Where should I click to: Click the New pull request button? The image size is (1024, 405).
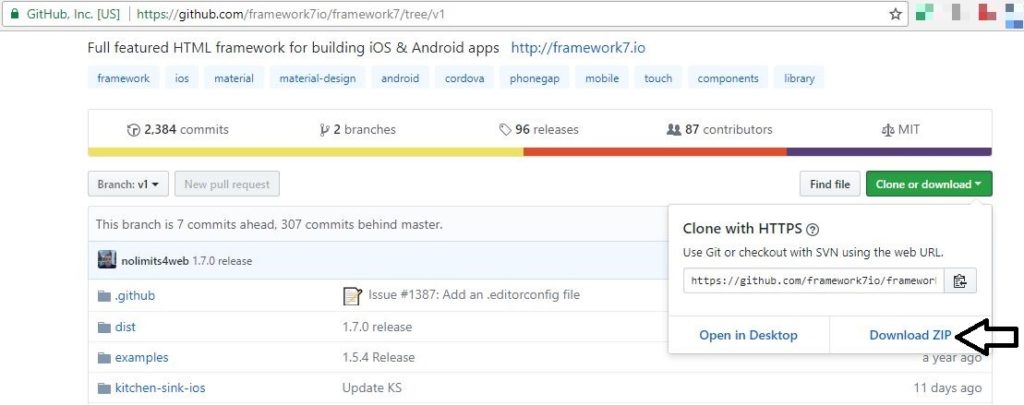[x=227, y=184]
